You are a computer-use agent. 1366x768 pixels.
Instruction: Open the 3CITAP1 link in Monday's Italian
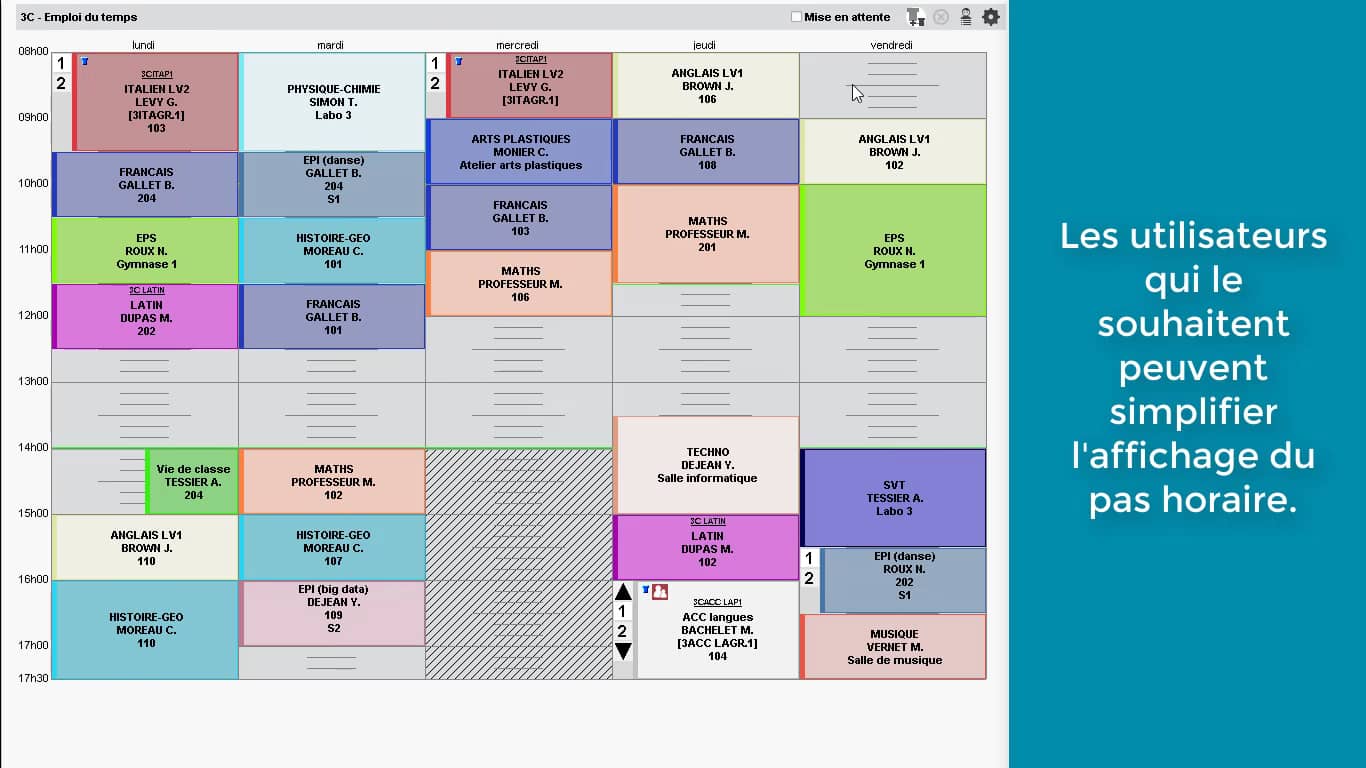tap(157, 74)
